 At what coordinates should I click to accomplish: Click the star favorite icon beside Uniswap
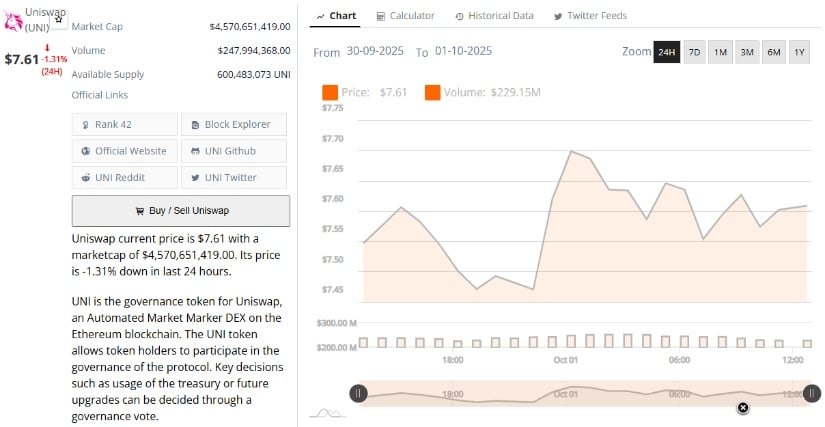(60, 18)
